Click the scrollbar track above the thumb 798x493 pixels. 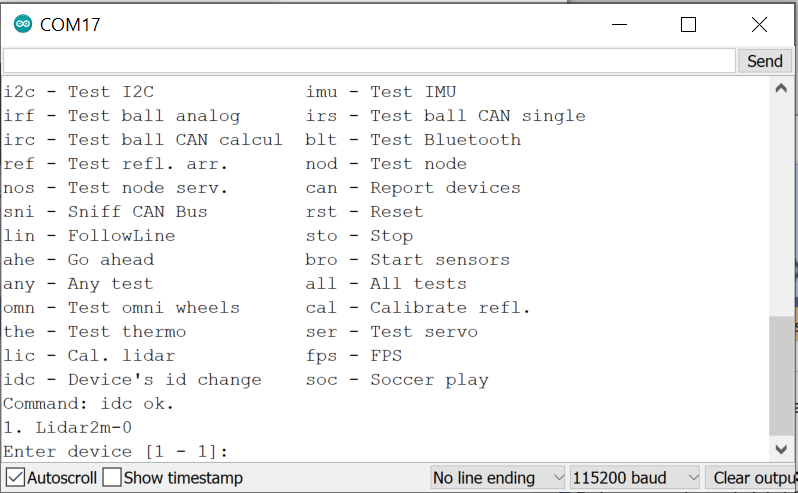[782, 200]
